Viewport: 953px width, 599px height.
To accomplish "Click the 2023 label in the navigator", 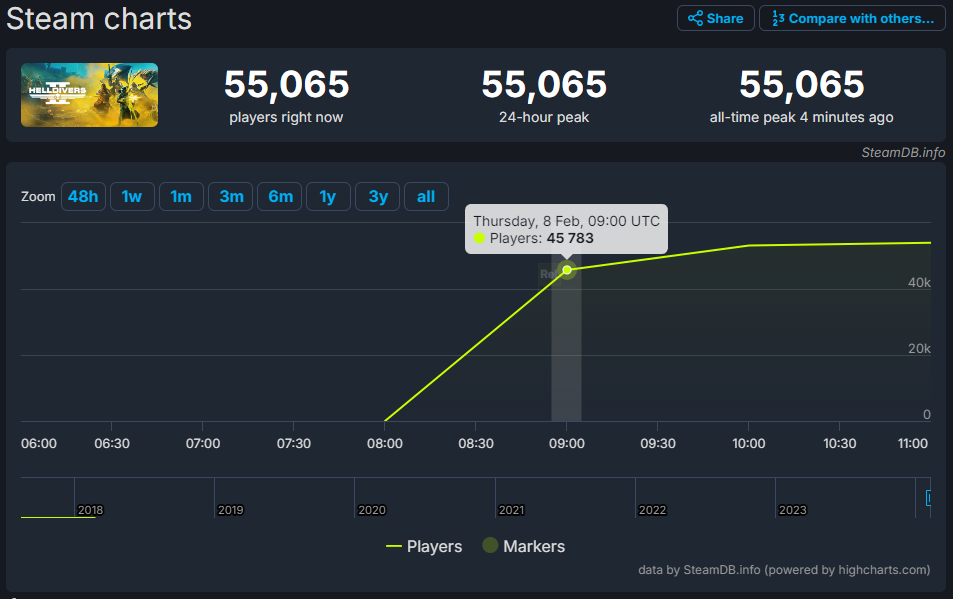I will click(793, 510).
